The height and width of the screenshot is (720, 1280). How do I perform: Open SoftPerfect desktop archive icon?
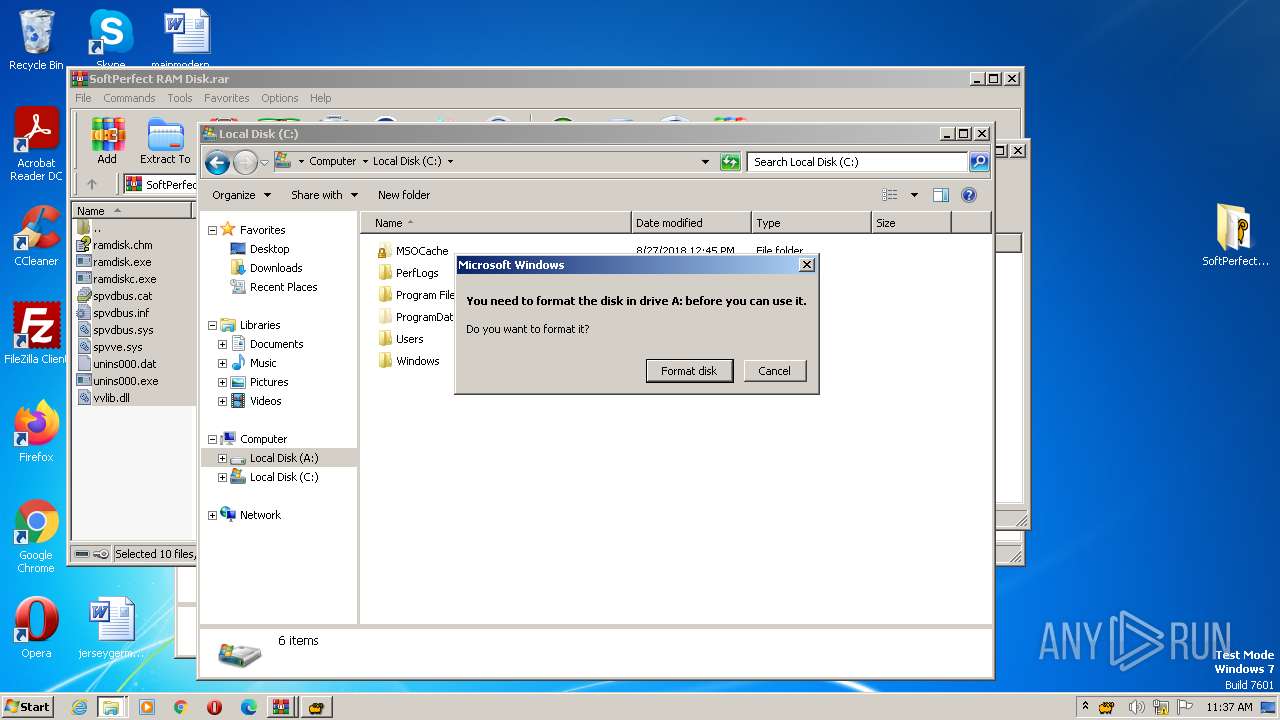tap(1235, 235)
